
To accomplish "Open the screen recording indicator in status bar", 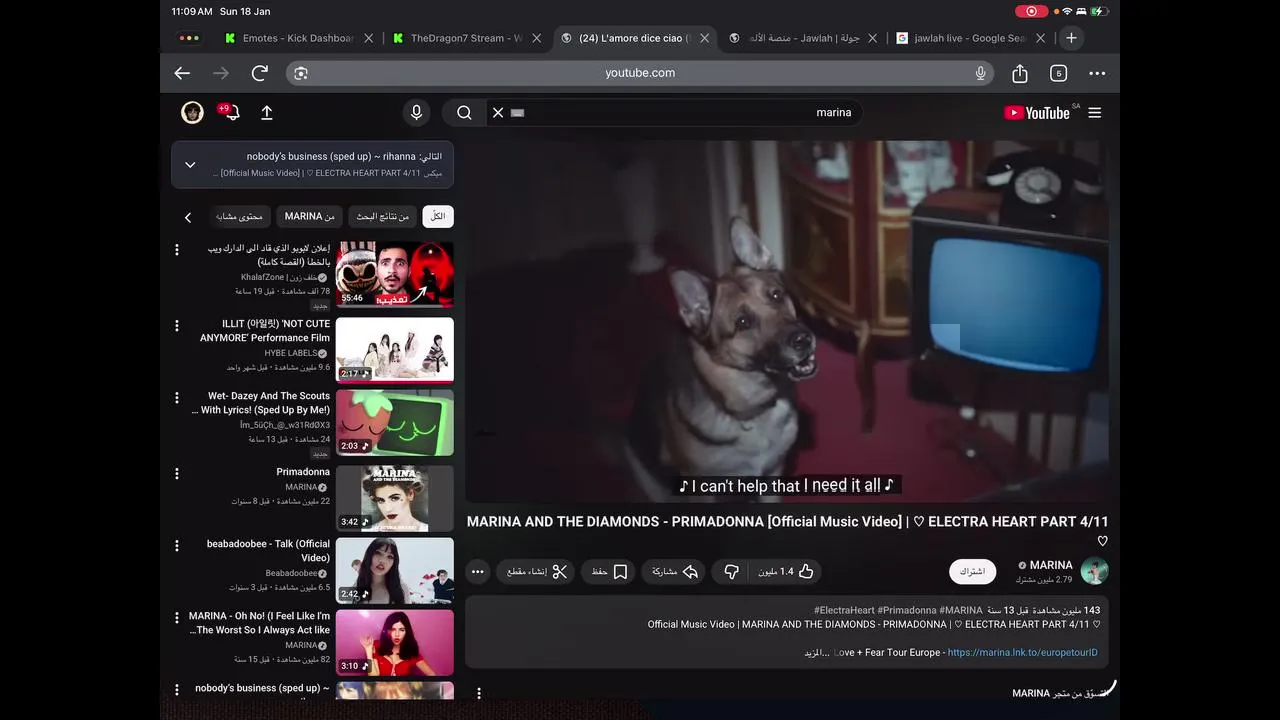I will (1033, 11).
